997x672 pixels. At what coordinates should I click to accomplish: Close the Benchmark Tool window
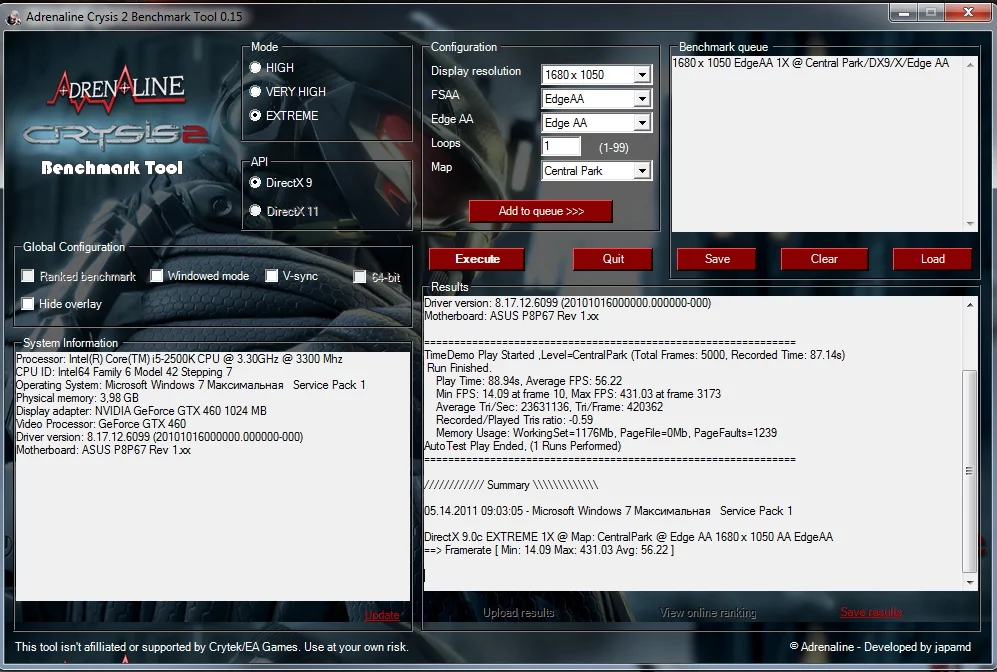click(x=968, y=13)
